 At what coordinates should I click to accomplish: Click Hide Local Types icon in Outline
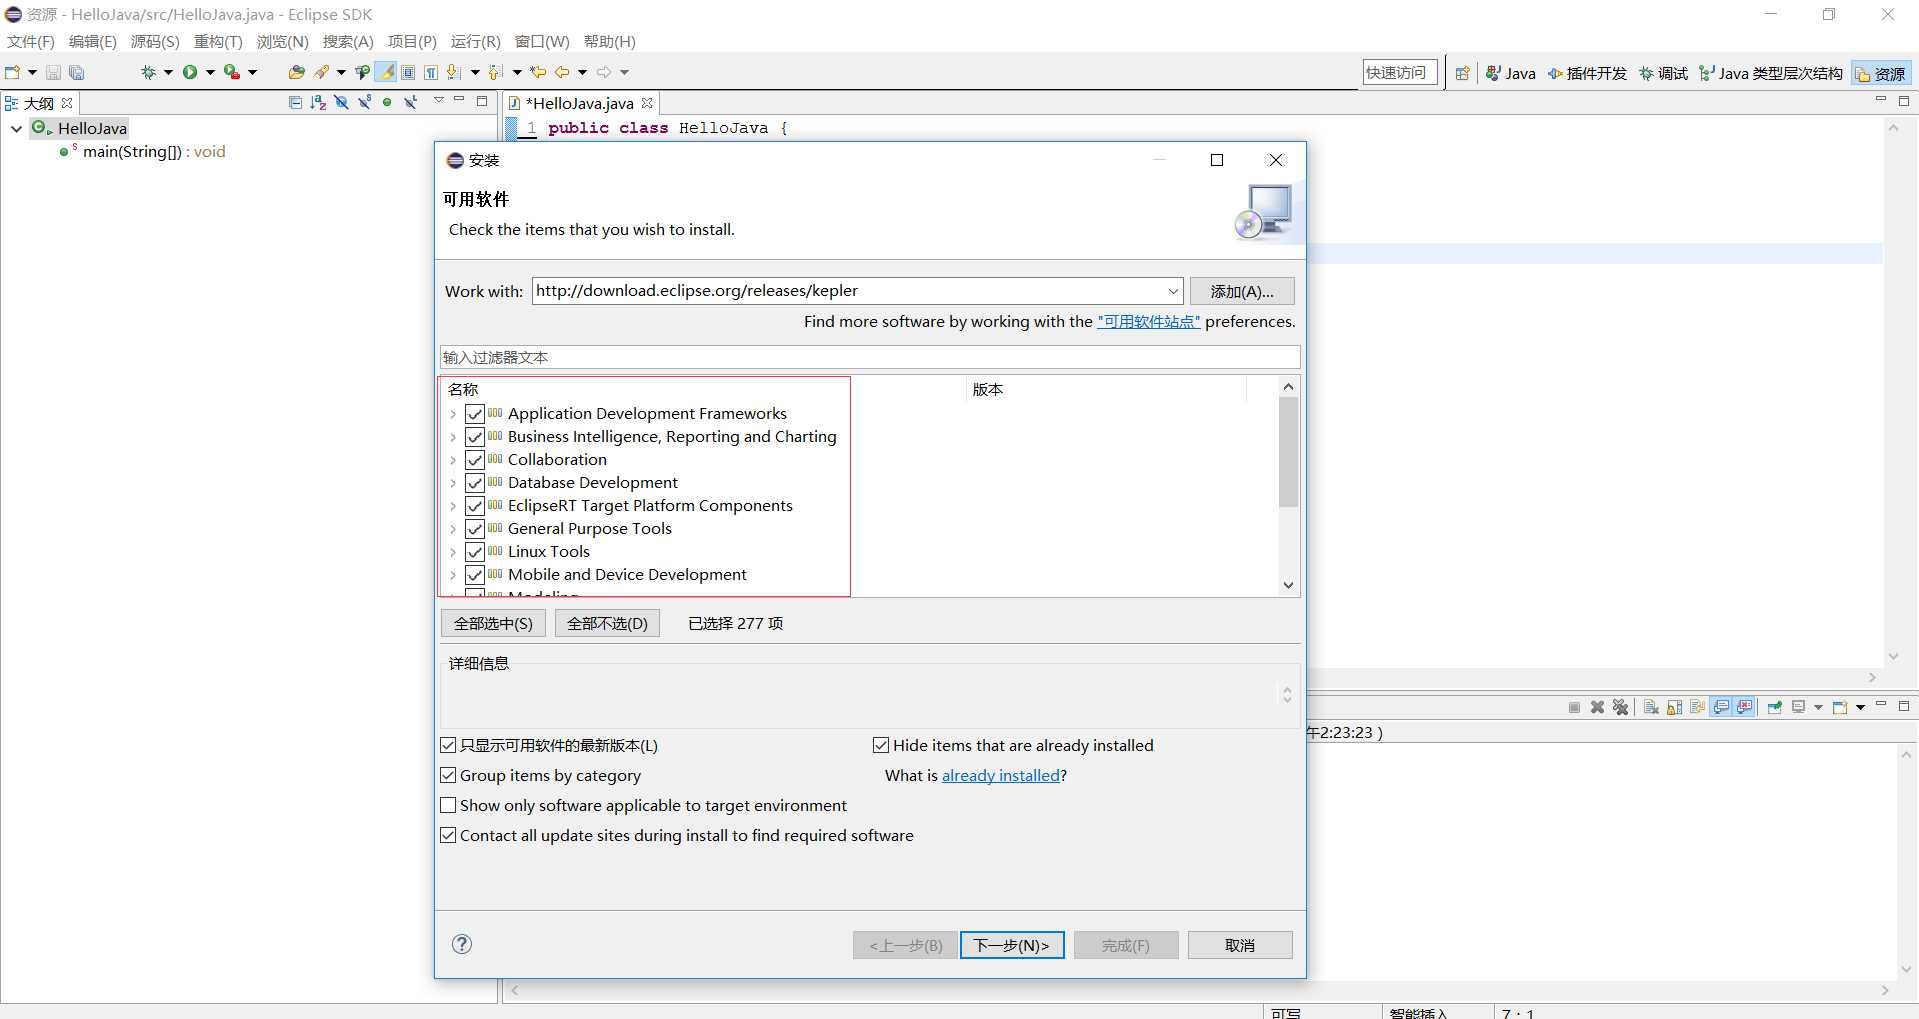410,102
